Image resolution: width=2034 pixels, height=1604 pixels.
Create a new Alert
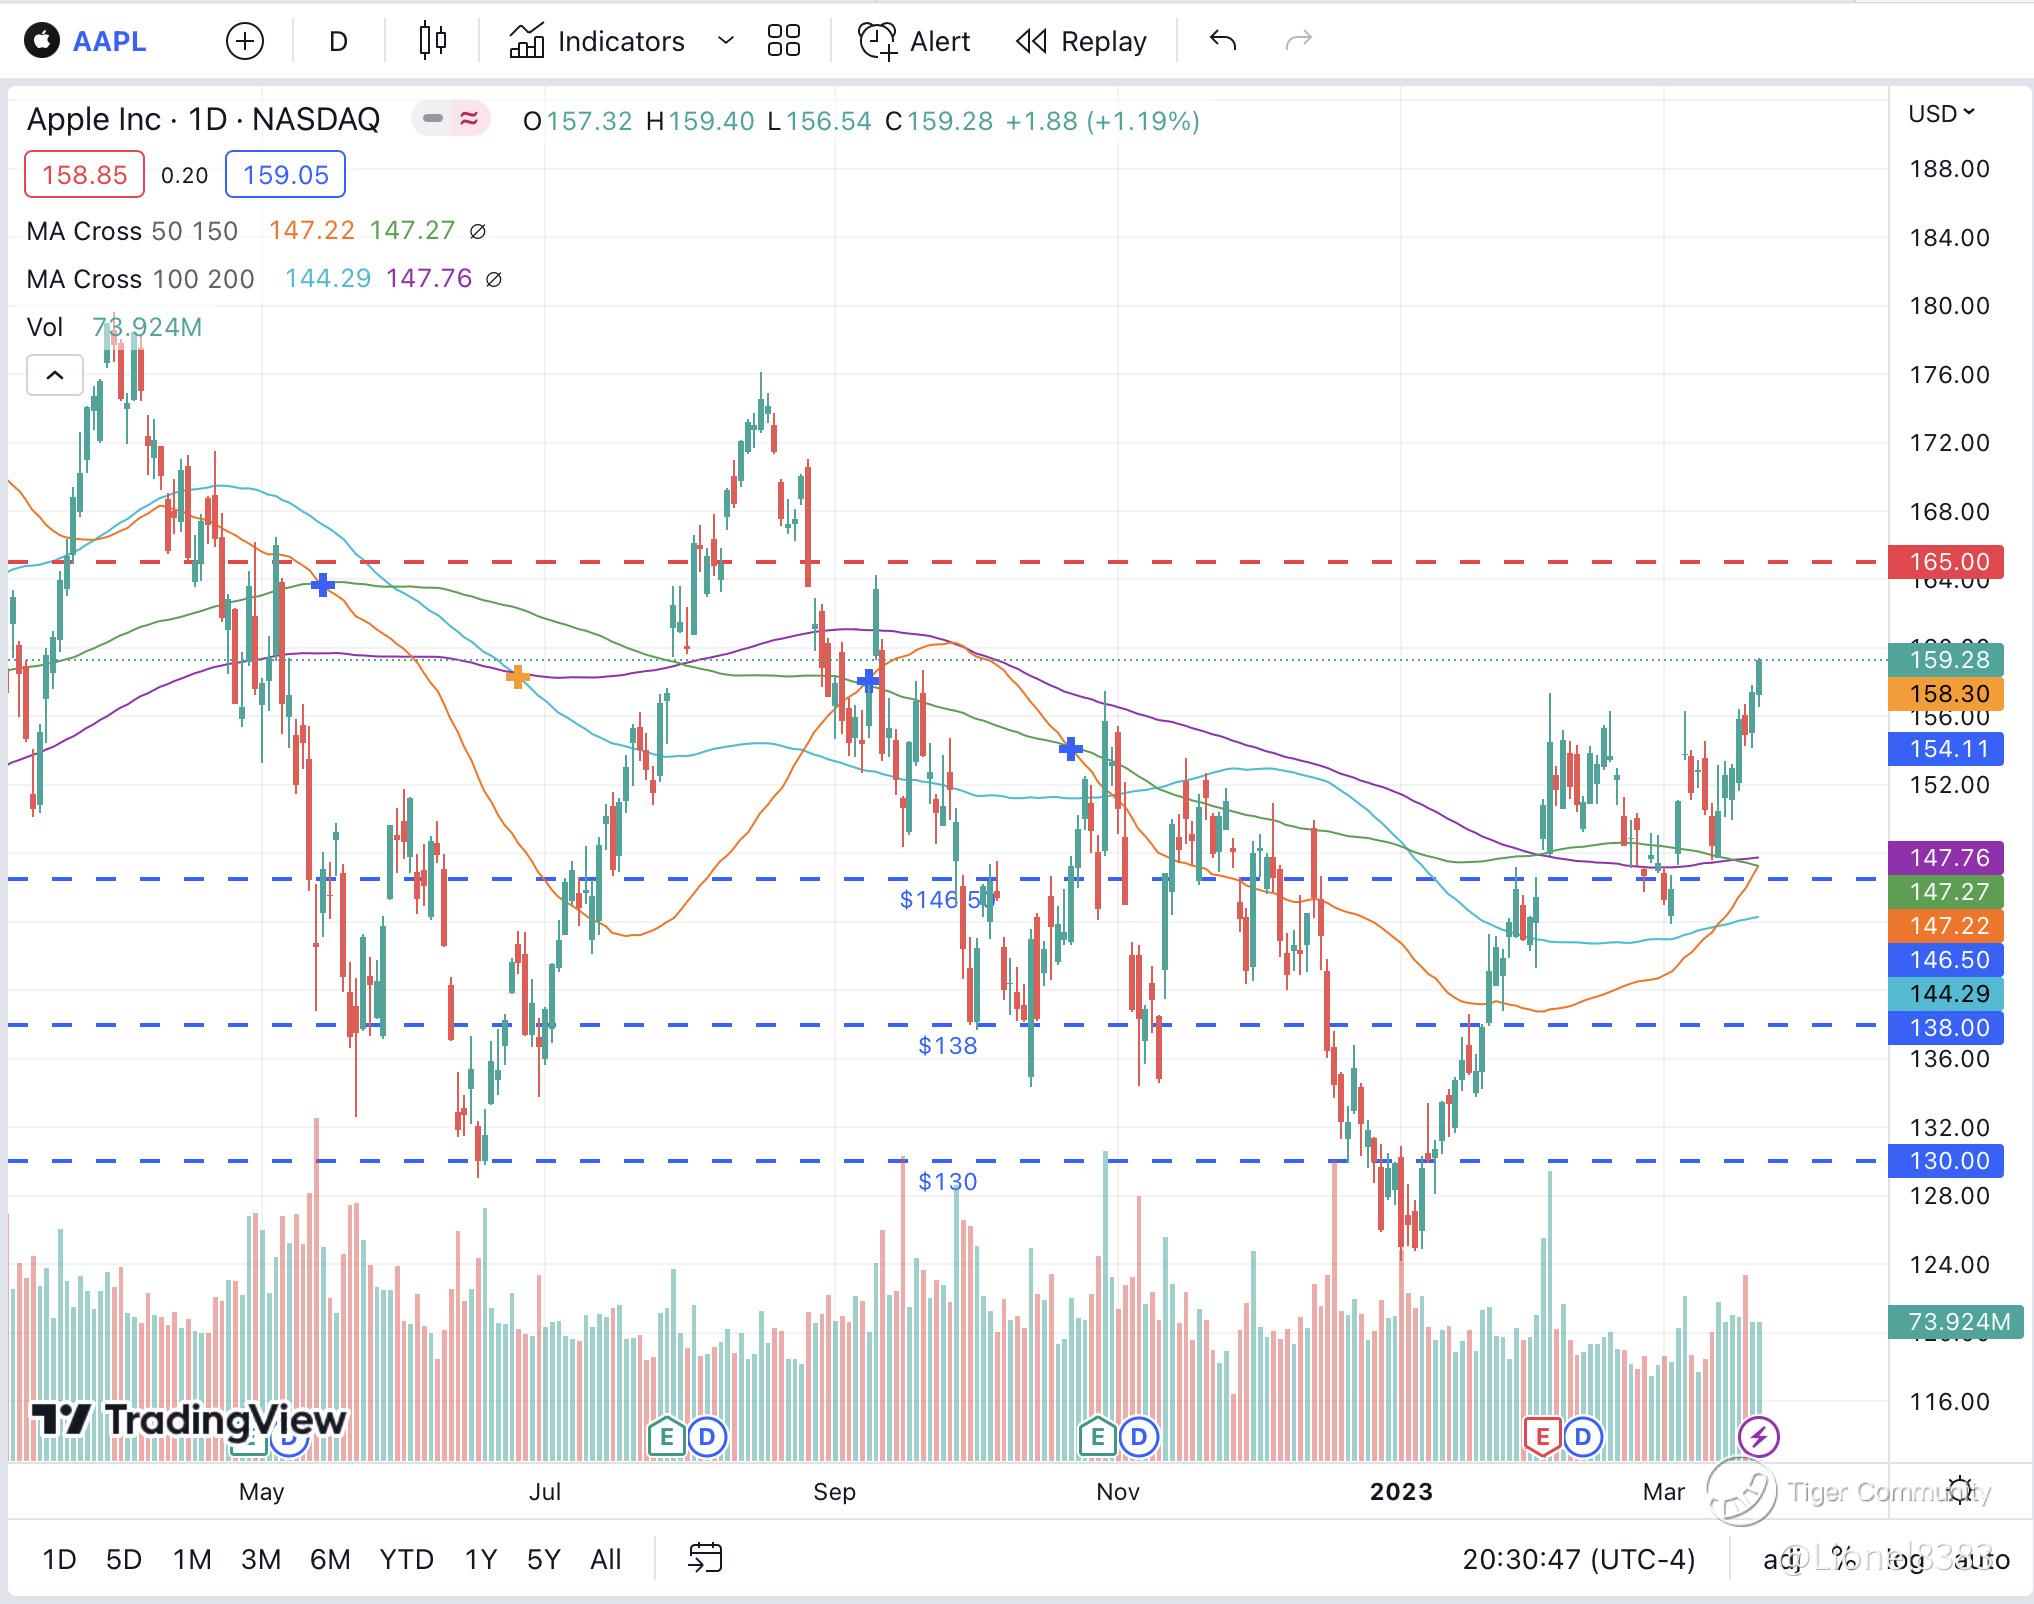coord(914,41)
